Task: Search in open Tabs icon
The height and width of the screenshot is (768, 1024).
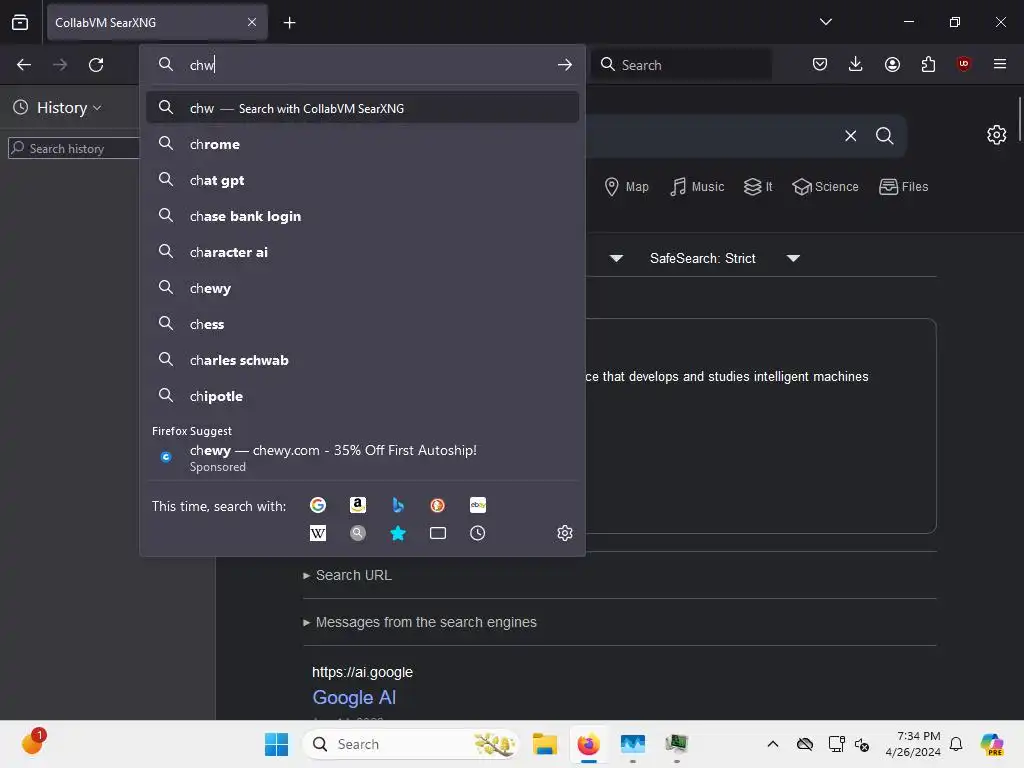Action: [438, 534]
